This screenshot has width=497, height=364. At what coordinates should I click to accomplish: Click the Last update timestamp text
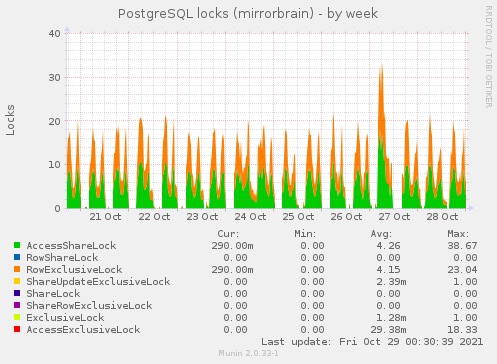click(x=372, y=342)
